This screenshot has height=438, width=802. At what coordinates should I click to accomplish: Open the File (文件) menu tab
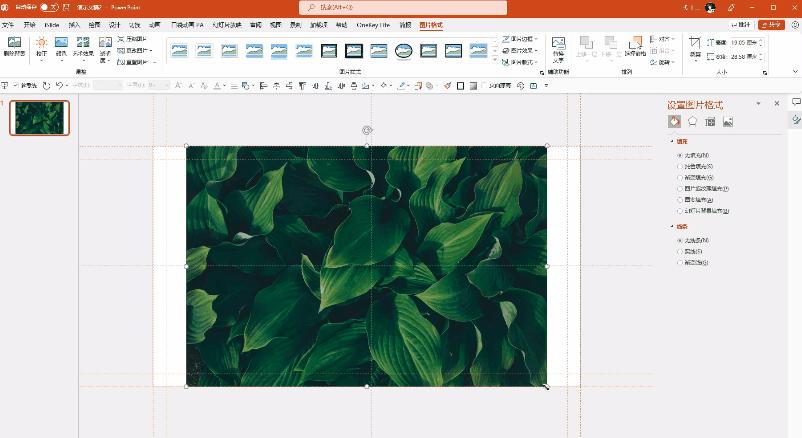[8, 25]
